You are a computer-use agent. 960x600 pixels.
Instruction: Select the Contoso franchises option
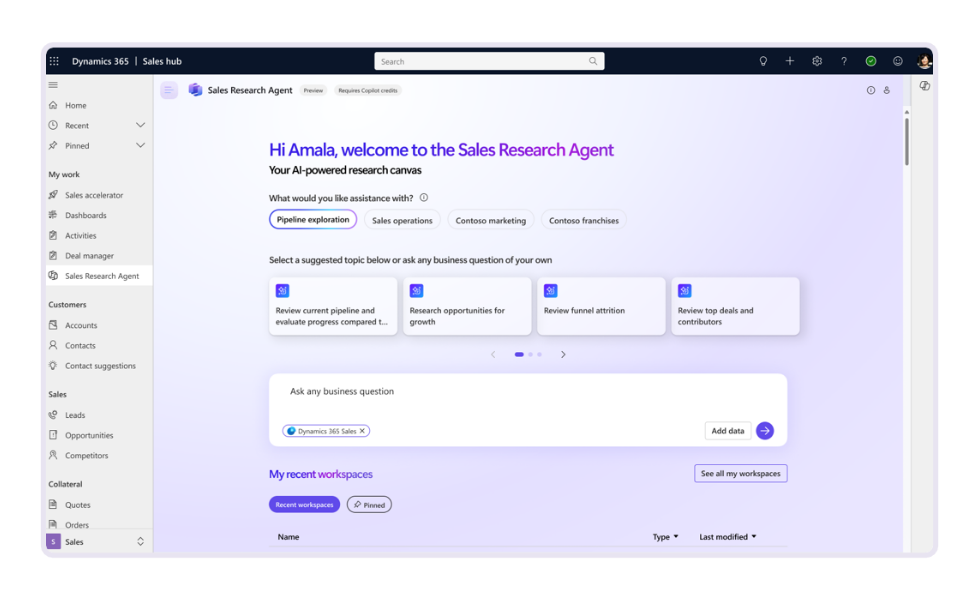click(x=583, y=220)
